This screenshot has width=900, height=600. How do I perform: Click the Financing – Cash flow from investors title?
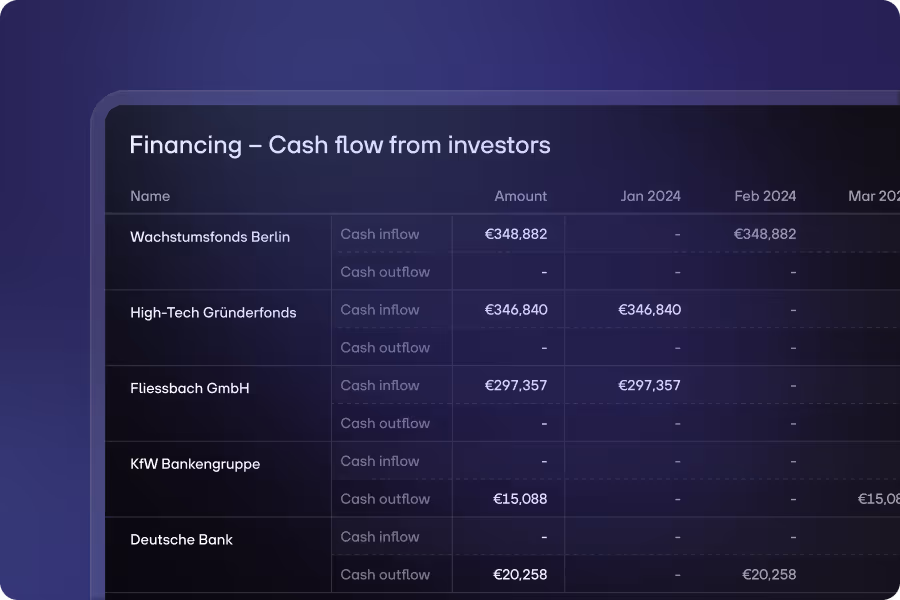tap(338, 145)
